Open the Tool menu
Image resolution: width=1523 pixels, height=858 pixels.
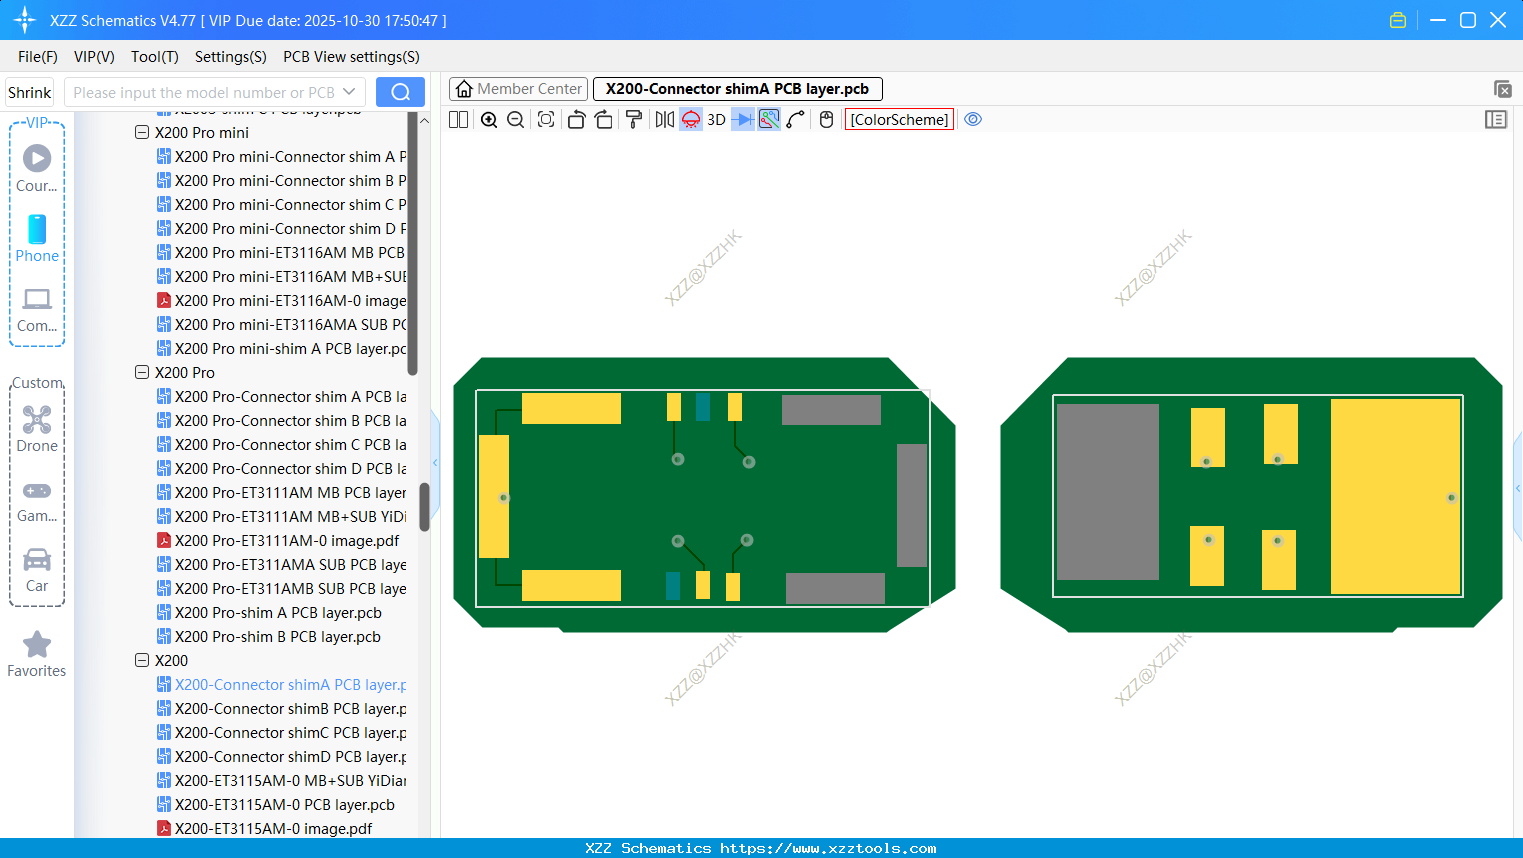point(154,57)
